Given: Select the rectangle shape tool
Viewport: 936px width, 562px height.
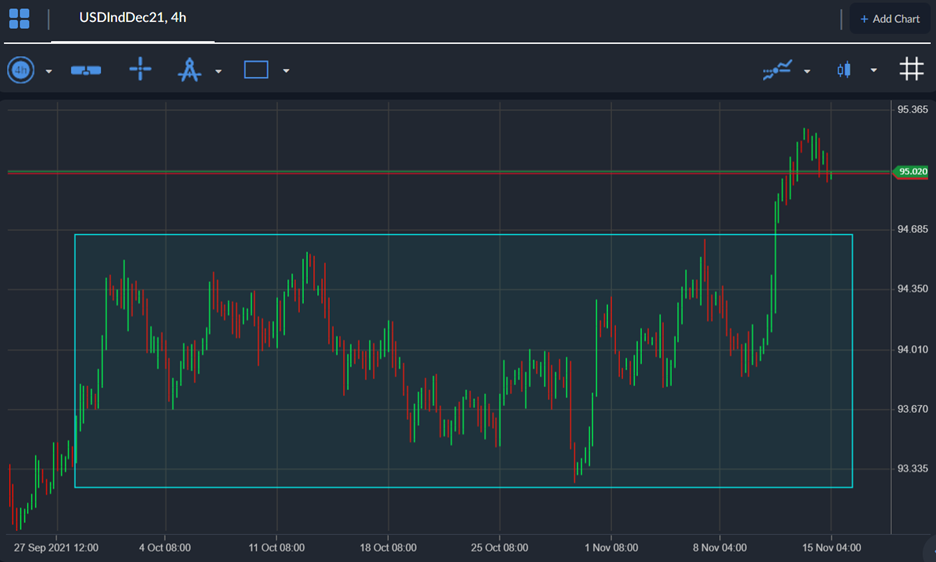Looking at the screenshot, I should [256, 70].
